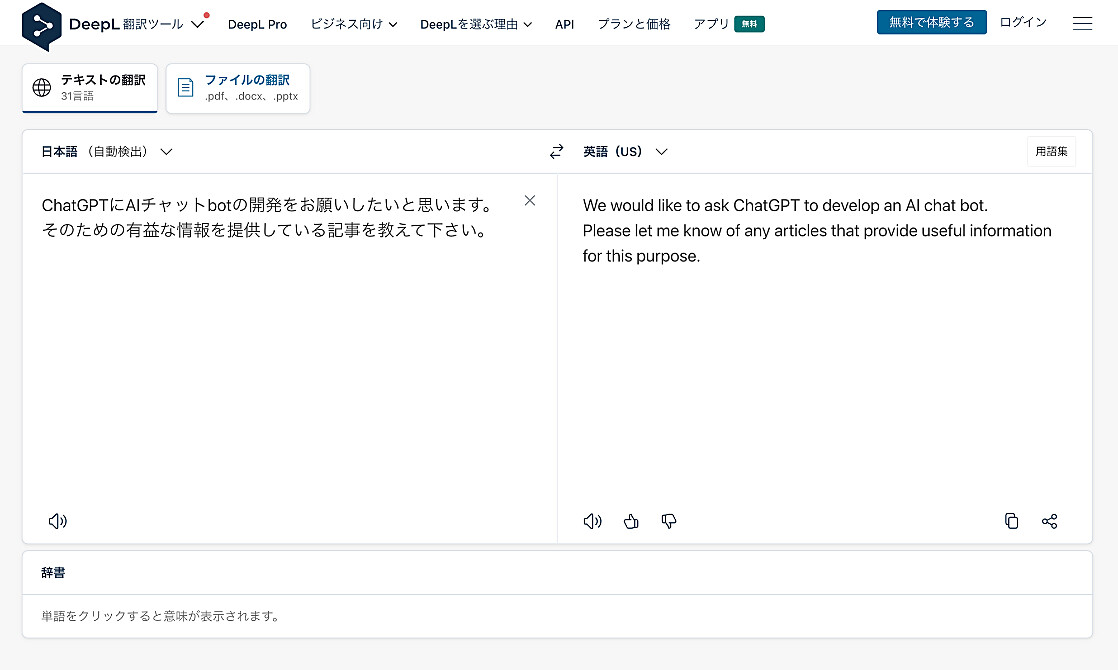
Task: Listen to the English translation audio
Action: pos(593,521)
